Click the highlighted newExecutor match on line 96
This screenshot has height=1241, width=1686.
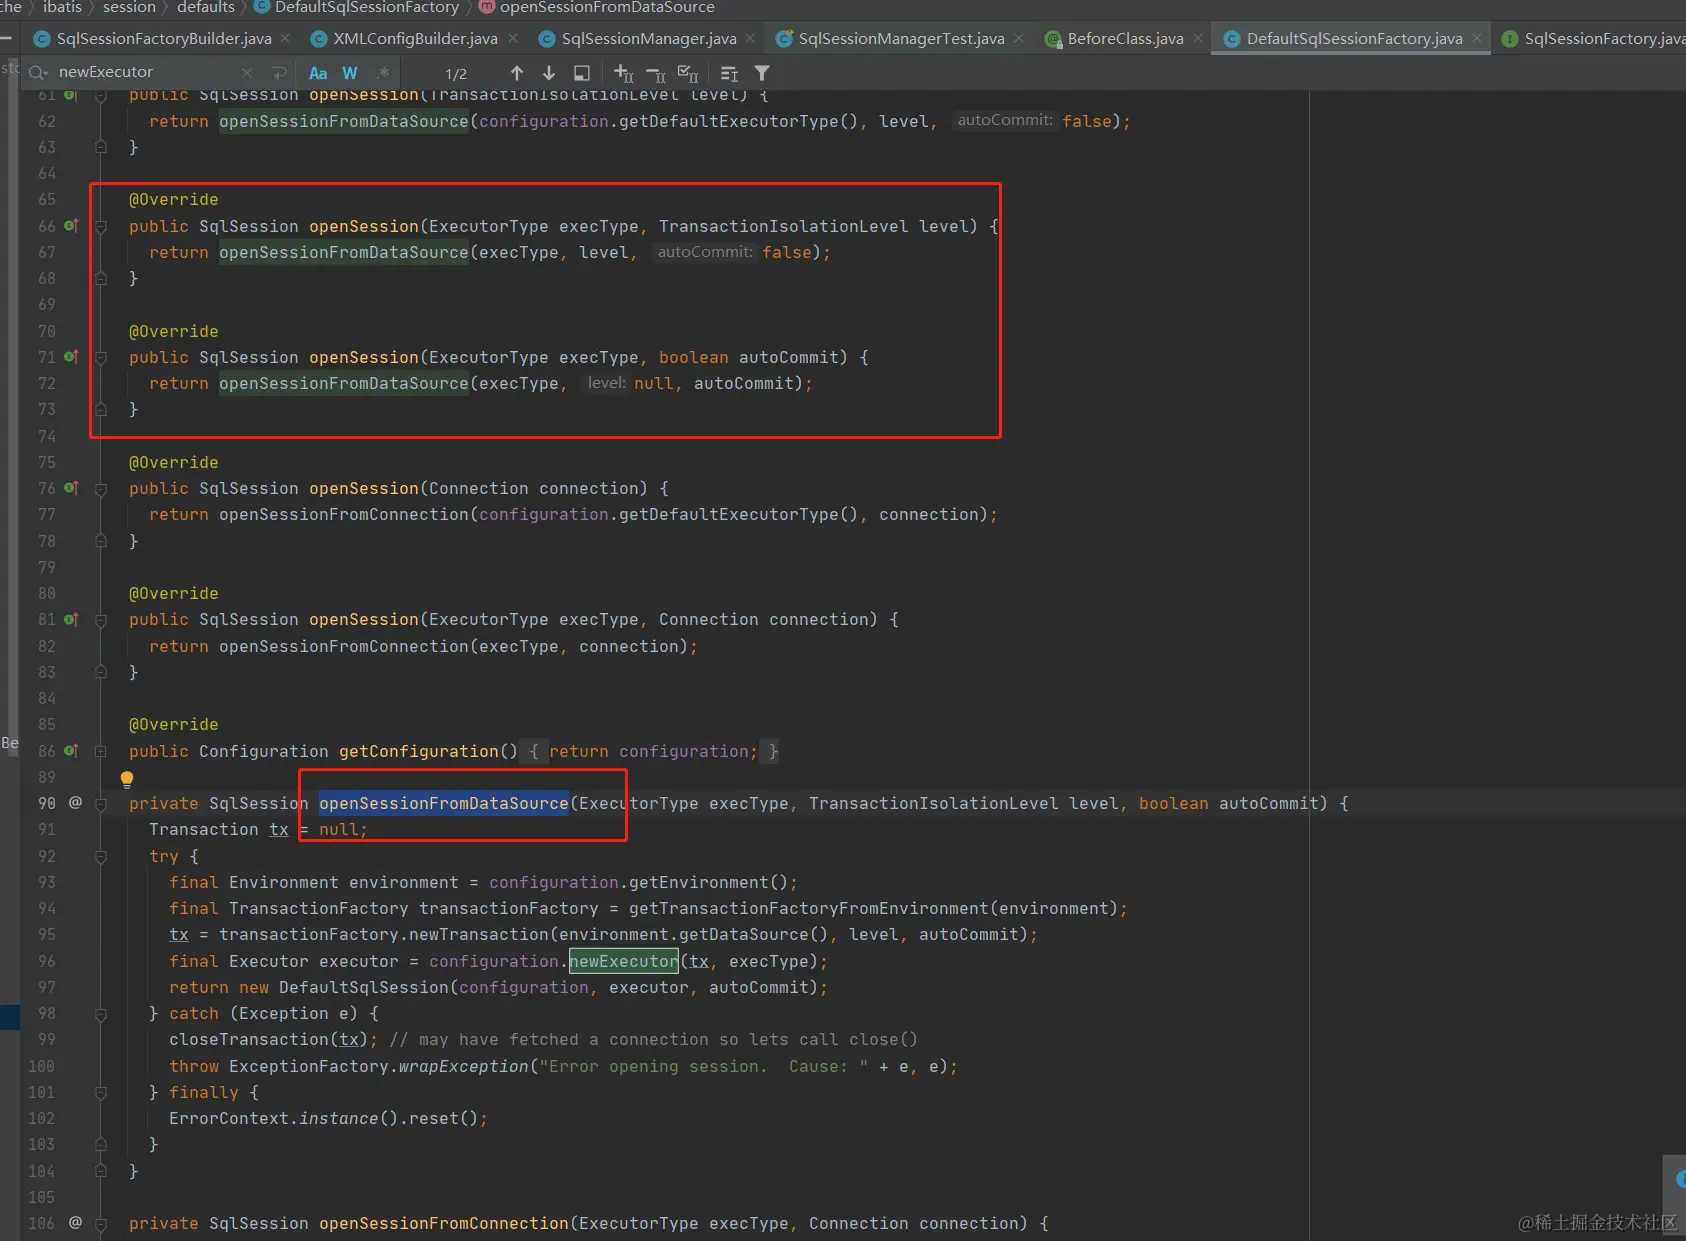click(x=624, y=961)
